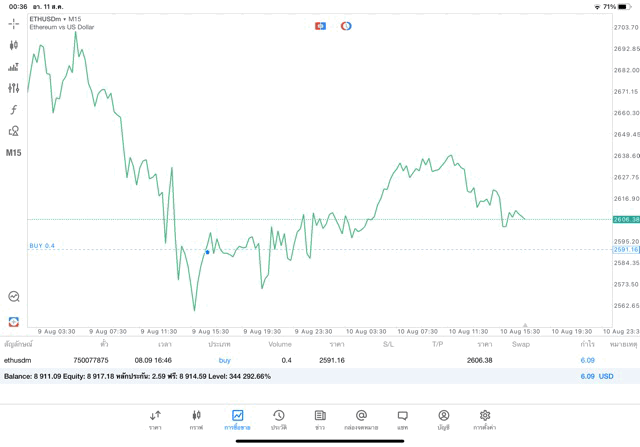
Task: Open the objects (shapes) tool
Action: [13, 131]
